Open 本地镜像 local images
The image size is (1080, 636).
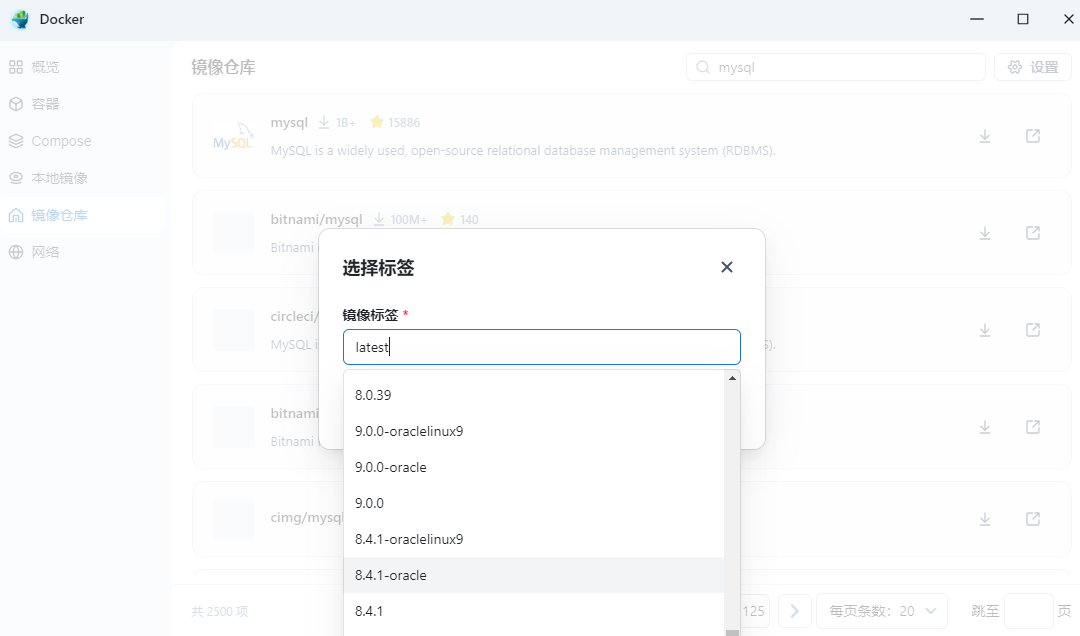[81, 178]
